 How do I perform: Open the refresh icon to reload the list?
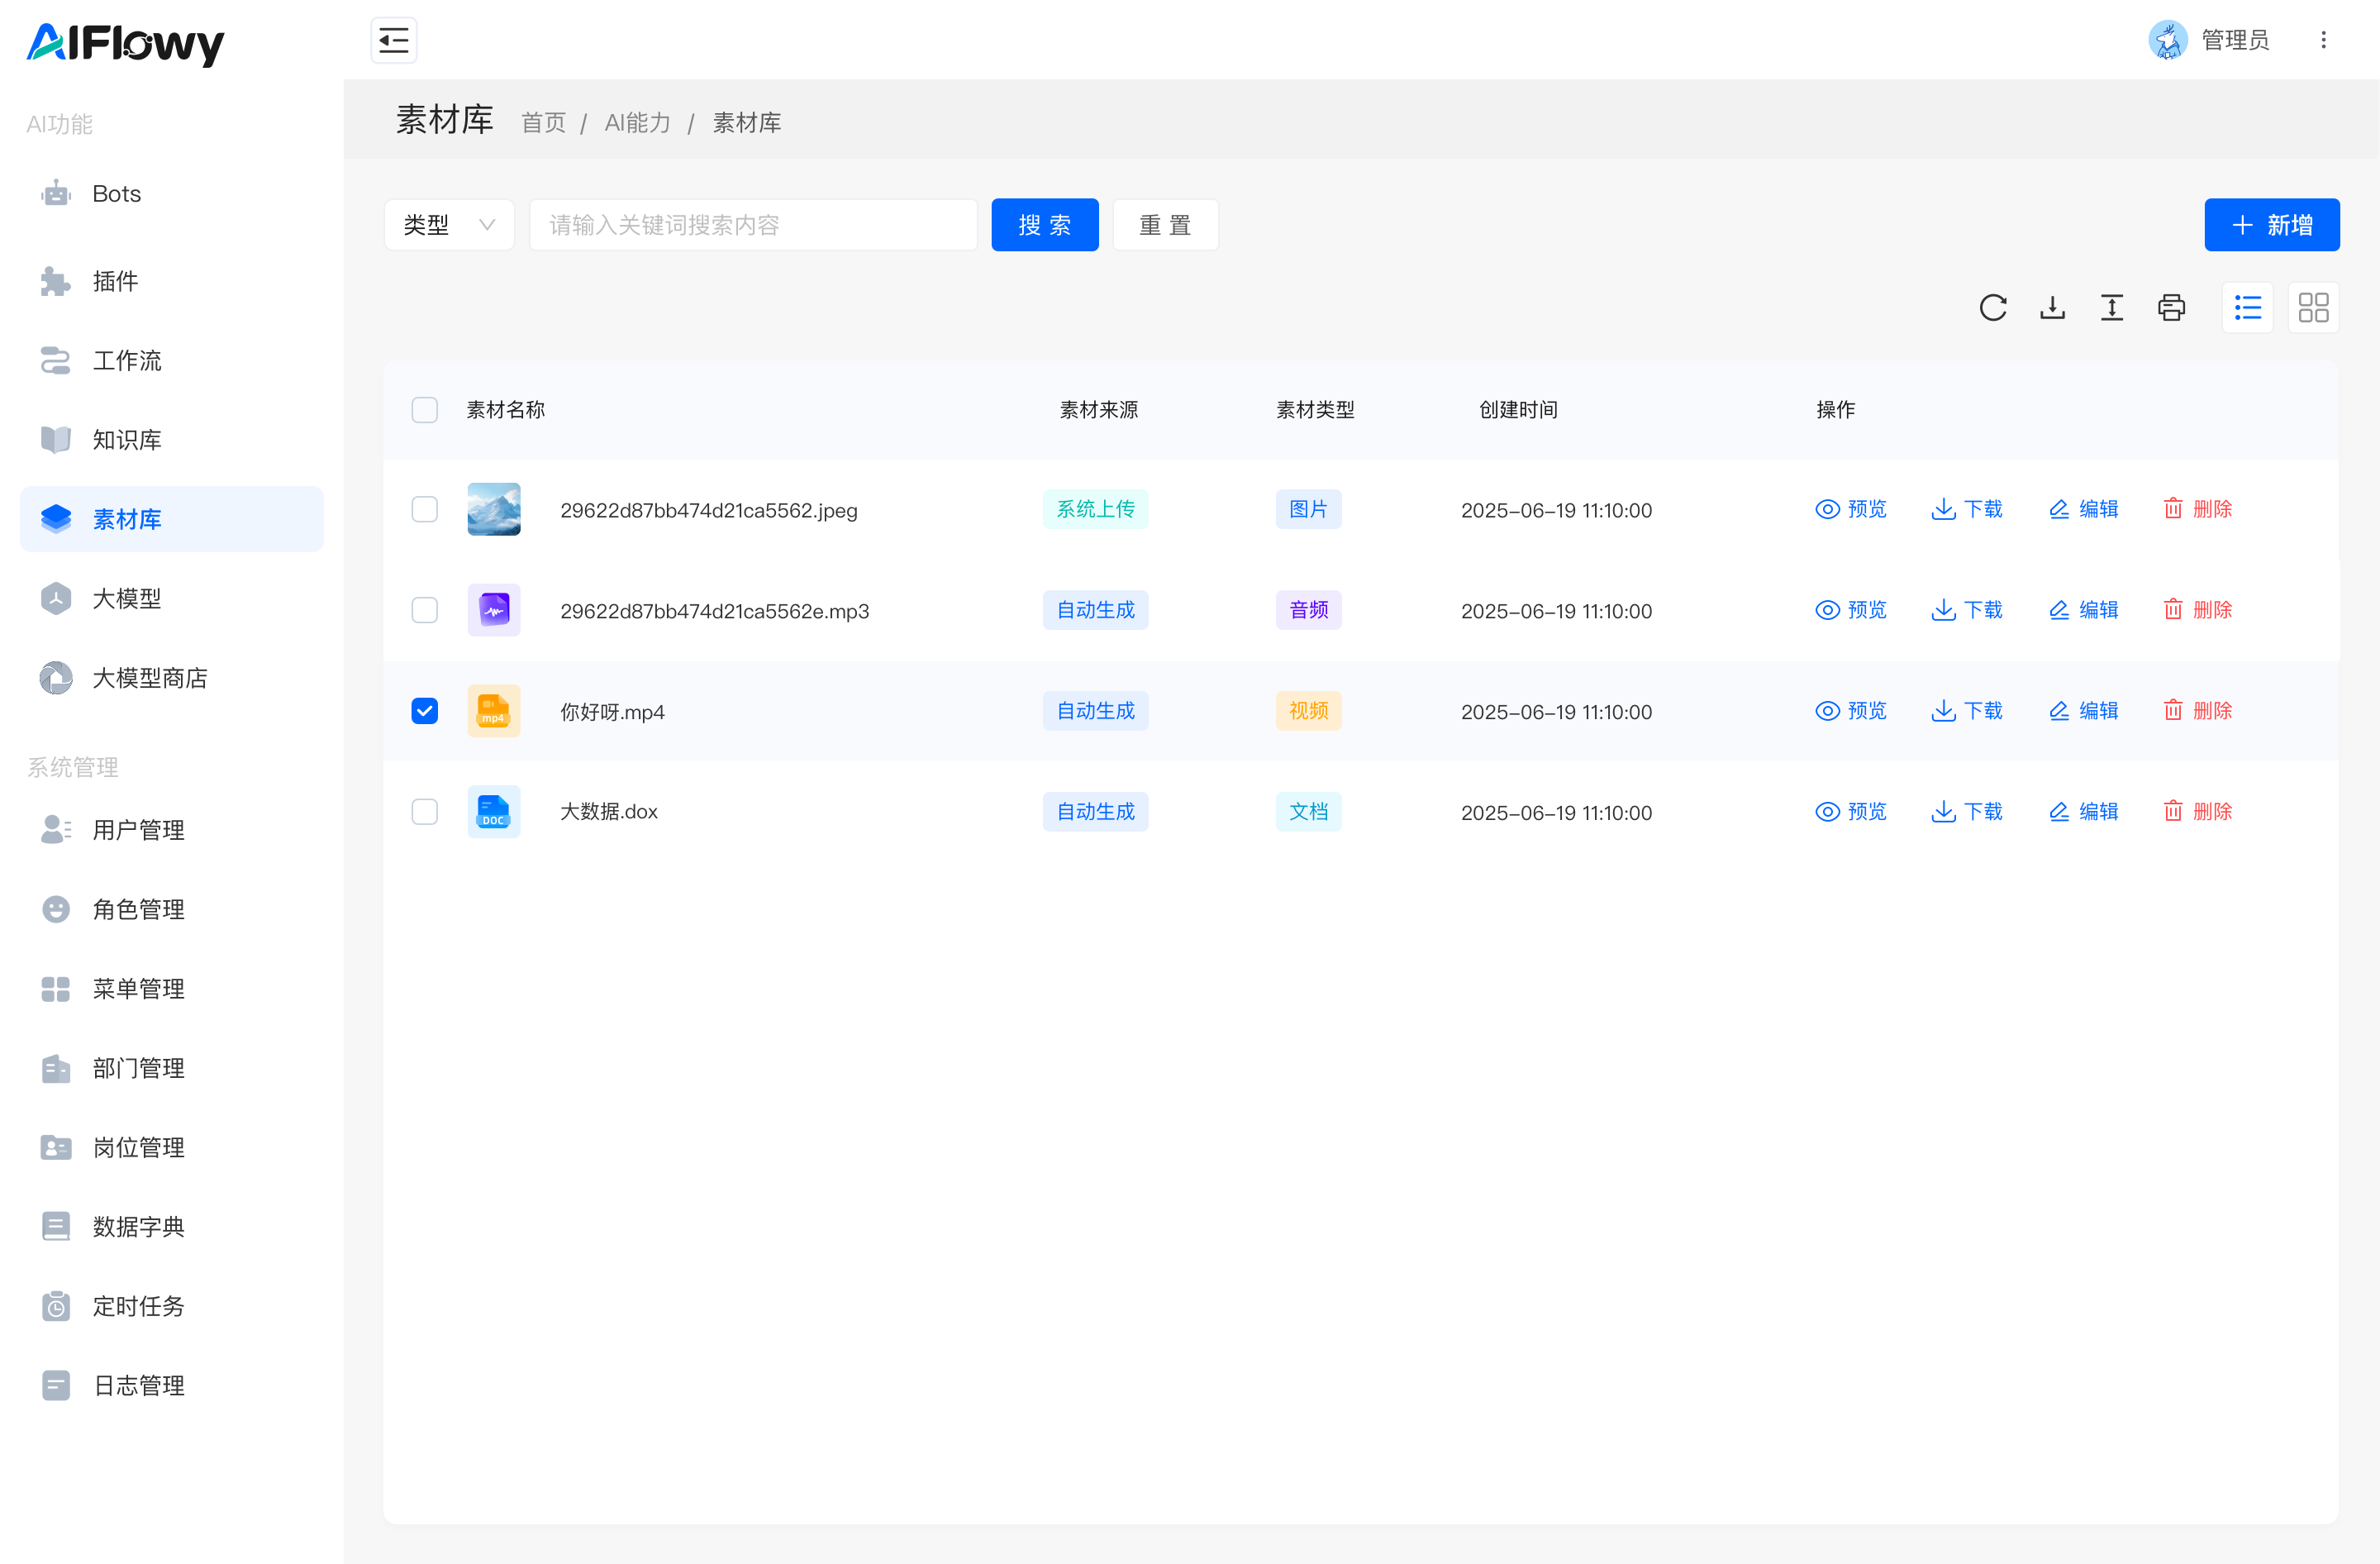[x=1993, y=308]
